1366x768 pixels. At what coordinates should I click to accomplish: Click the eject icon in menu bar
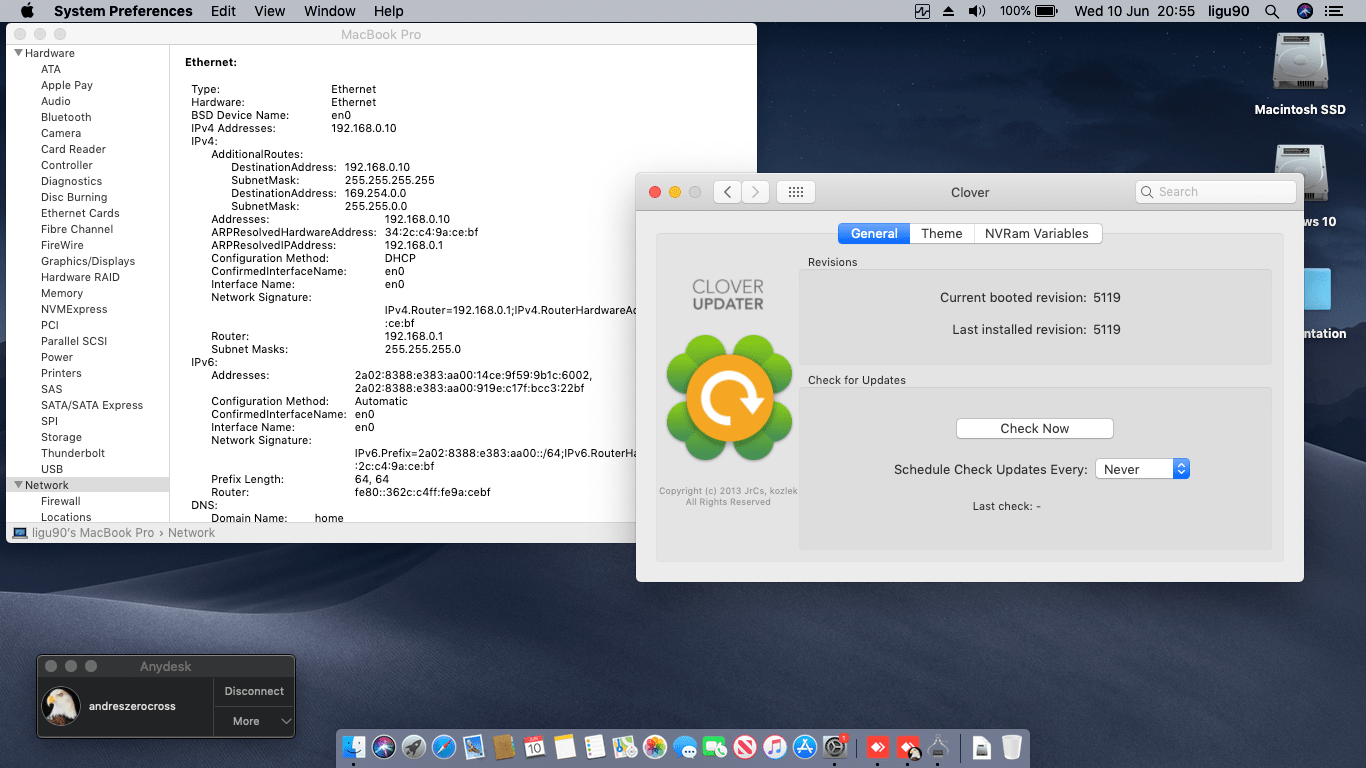point(949,11)
